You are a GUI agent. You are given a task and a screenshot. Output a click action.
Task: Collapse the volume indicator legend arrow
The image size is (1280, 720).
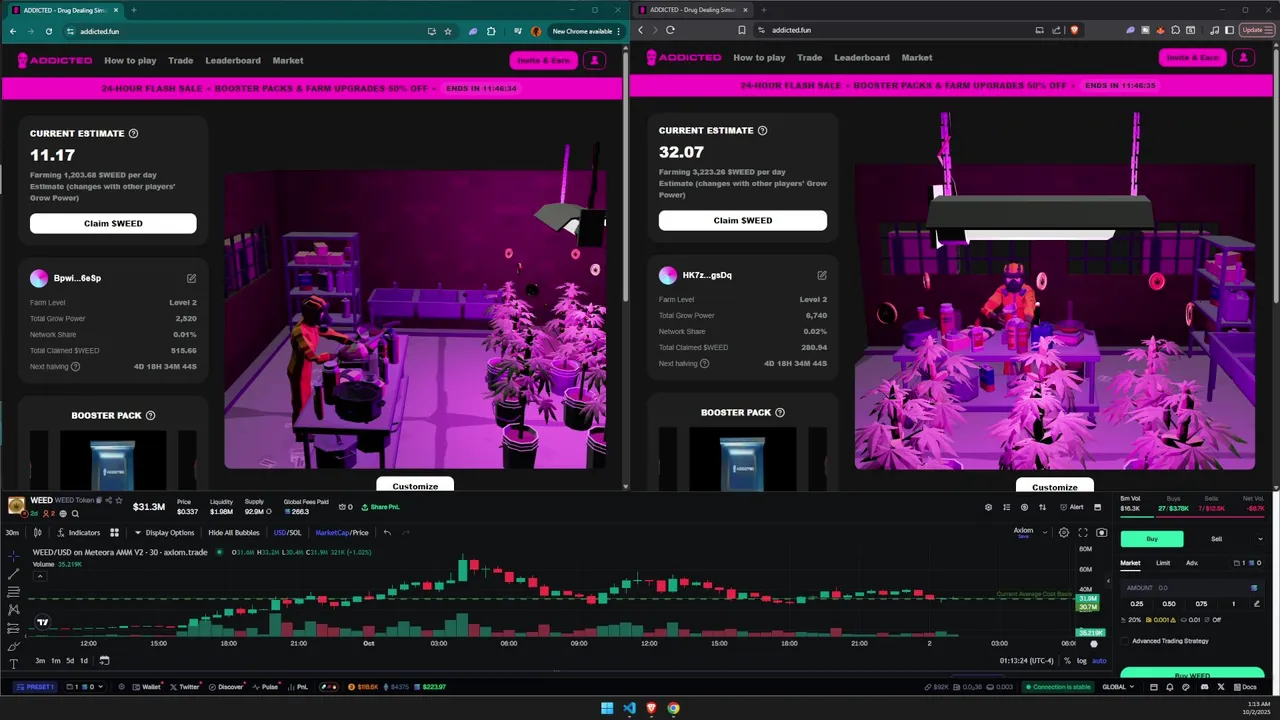pos(39,576)
